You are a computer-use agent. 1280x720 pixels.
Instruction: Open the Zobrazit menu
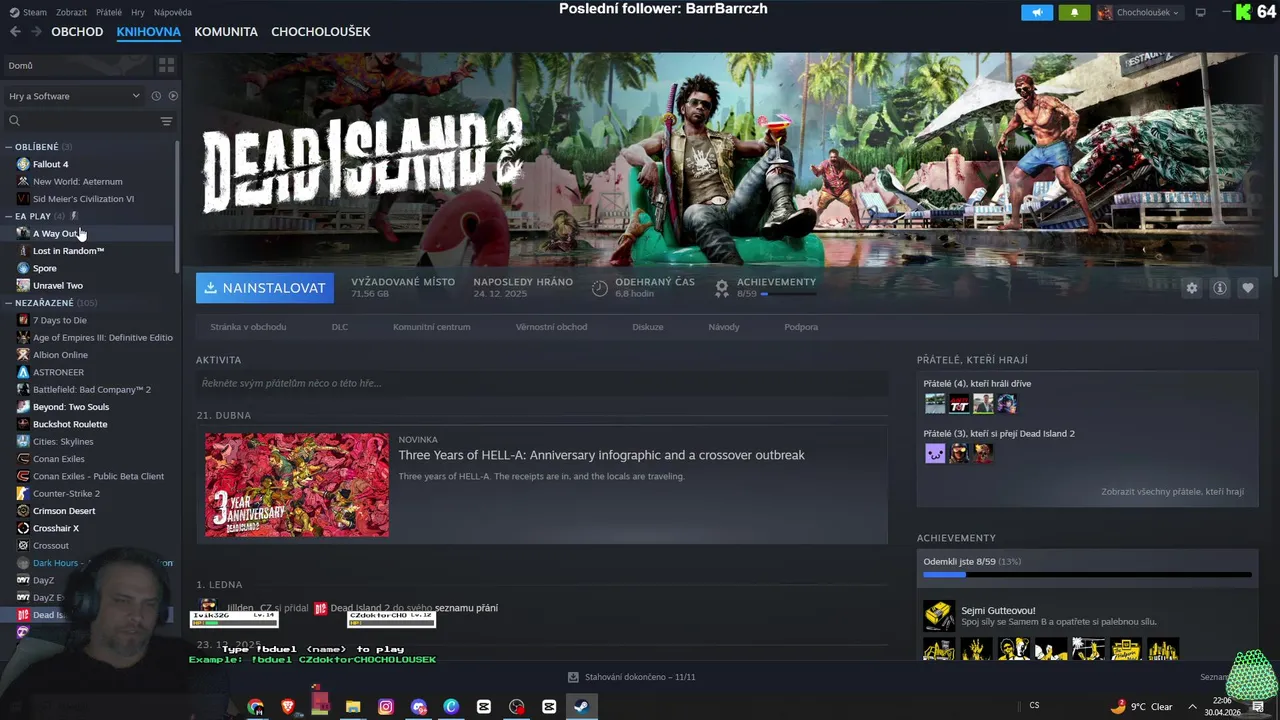point(71,12)
